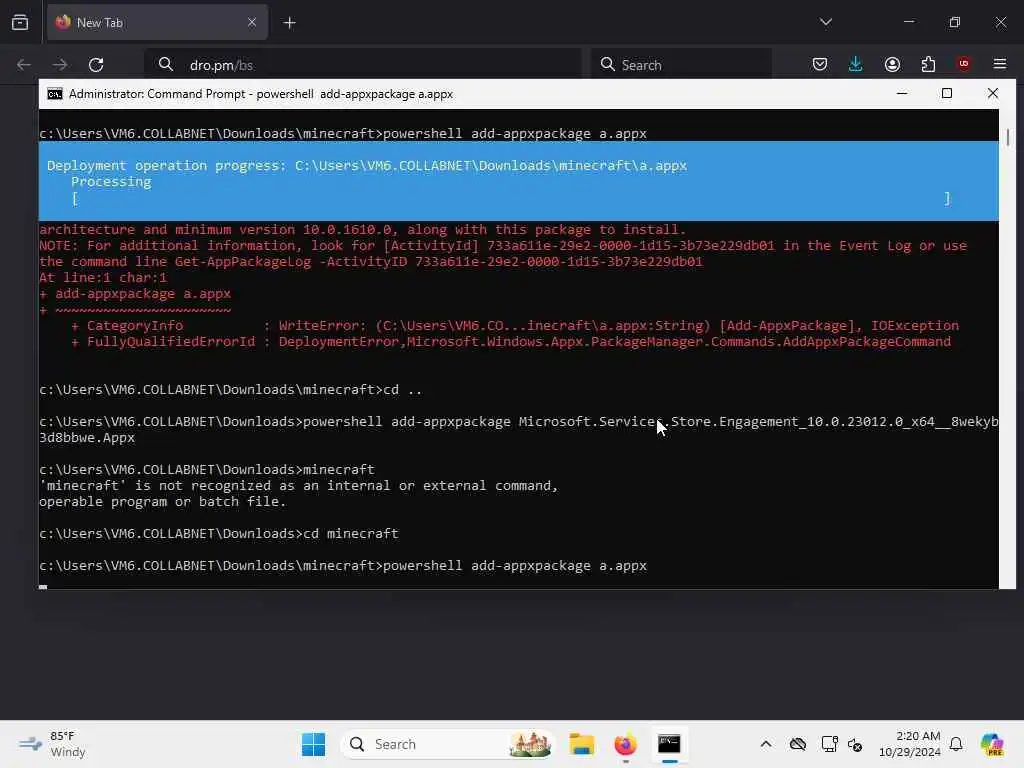Open the notifications bell icon
This screenshot has height=768, width=1024.
[x=956, y=744]
